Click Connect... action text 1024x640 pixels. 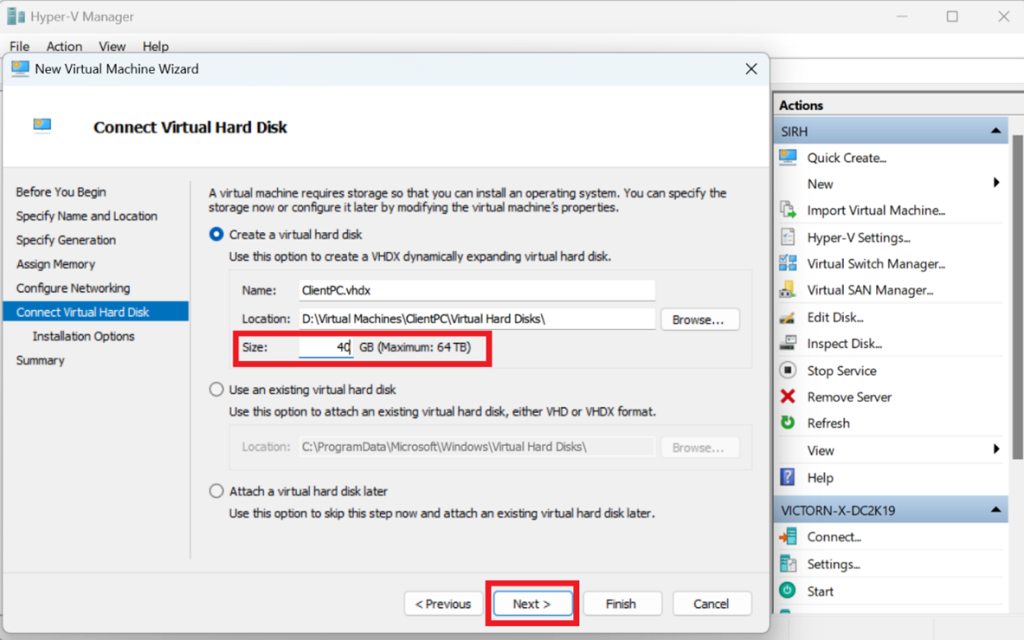pyautogui.click(x=834, y=537)
